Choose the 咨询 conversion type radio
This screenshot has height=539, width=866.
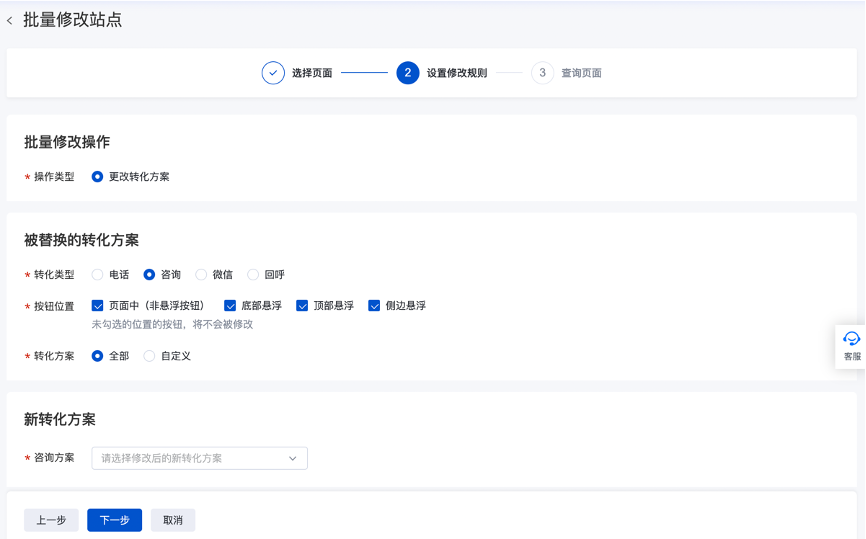[x=149, y=274]
